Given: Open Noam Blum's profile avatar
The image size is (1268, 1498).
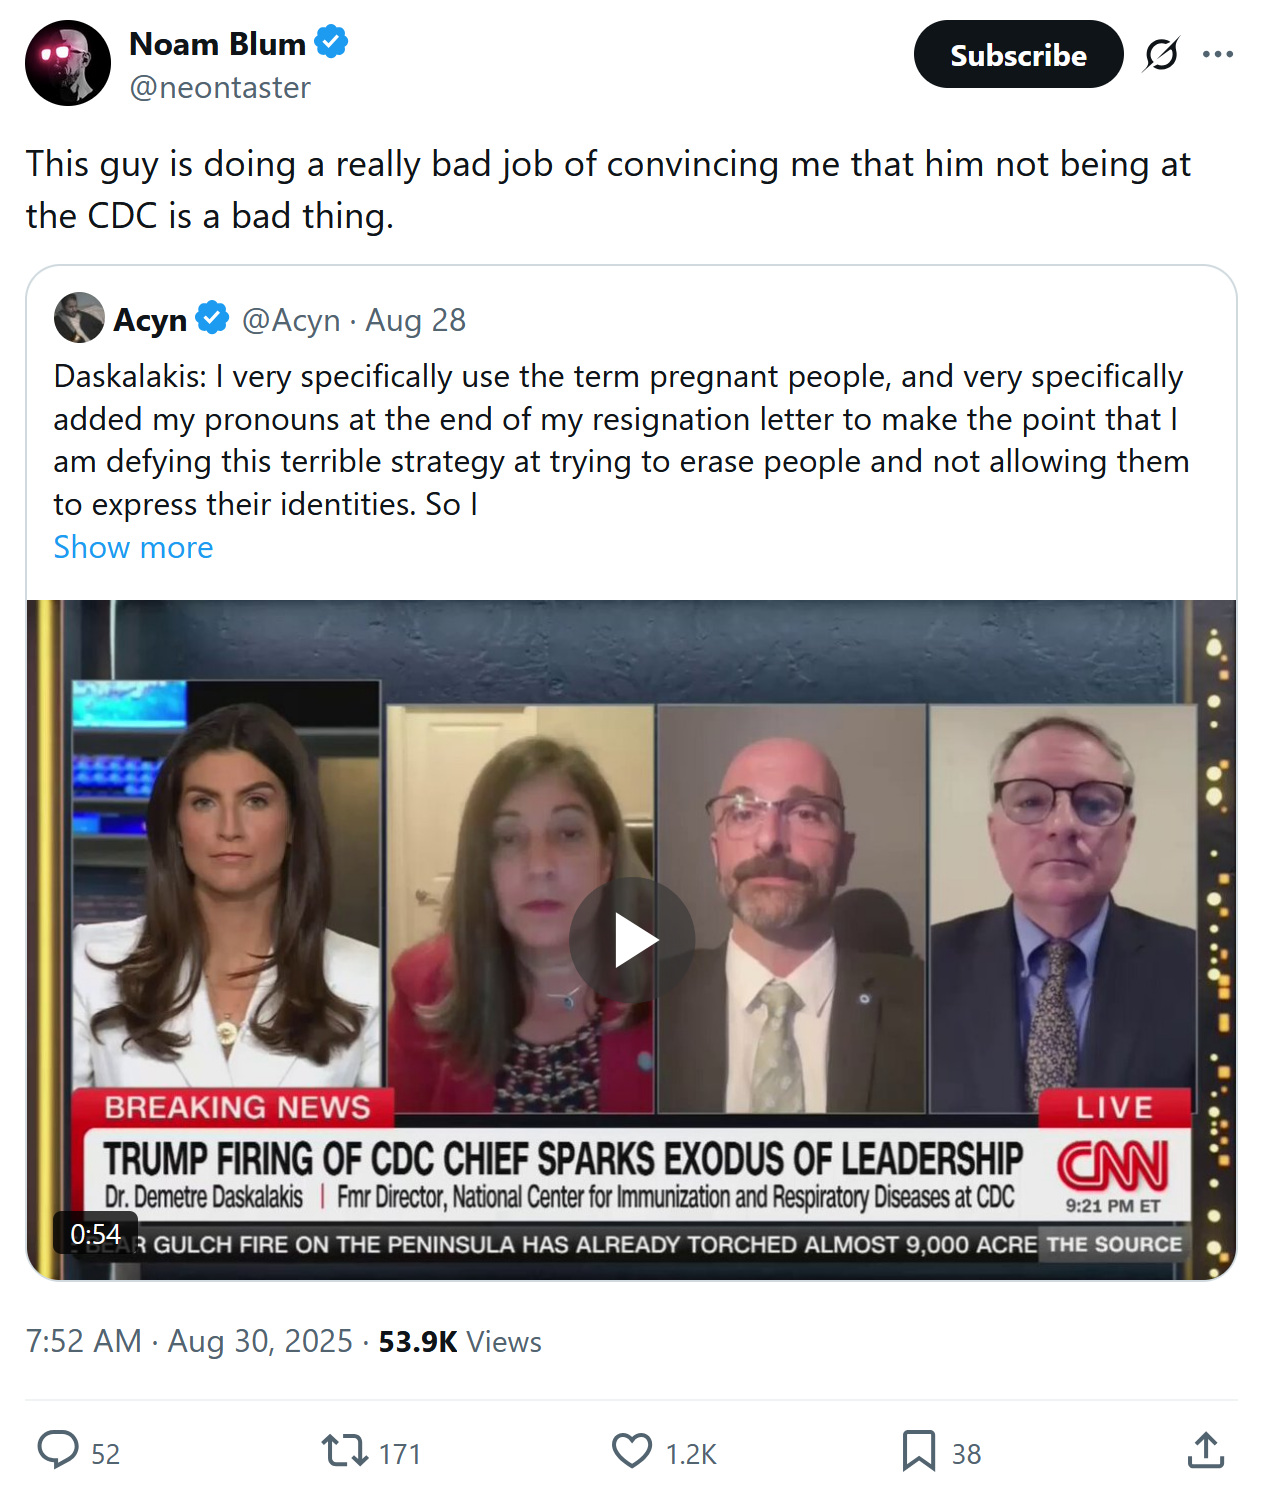Looking at the screenshot, I should click(68, 63).
